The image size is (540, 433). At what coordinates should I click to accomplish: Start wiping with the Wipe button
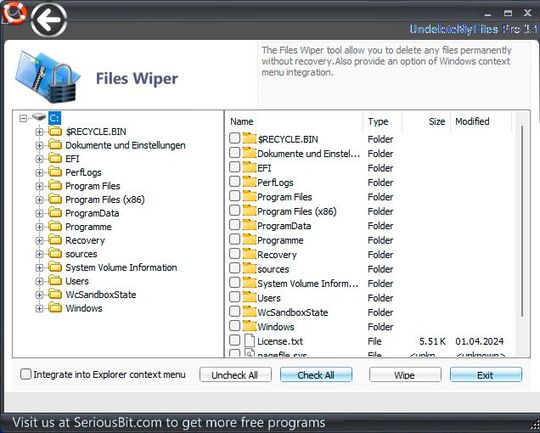(x=405, y=375)
